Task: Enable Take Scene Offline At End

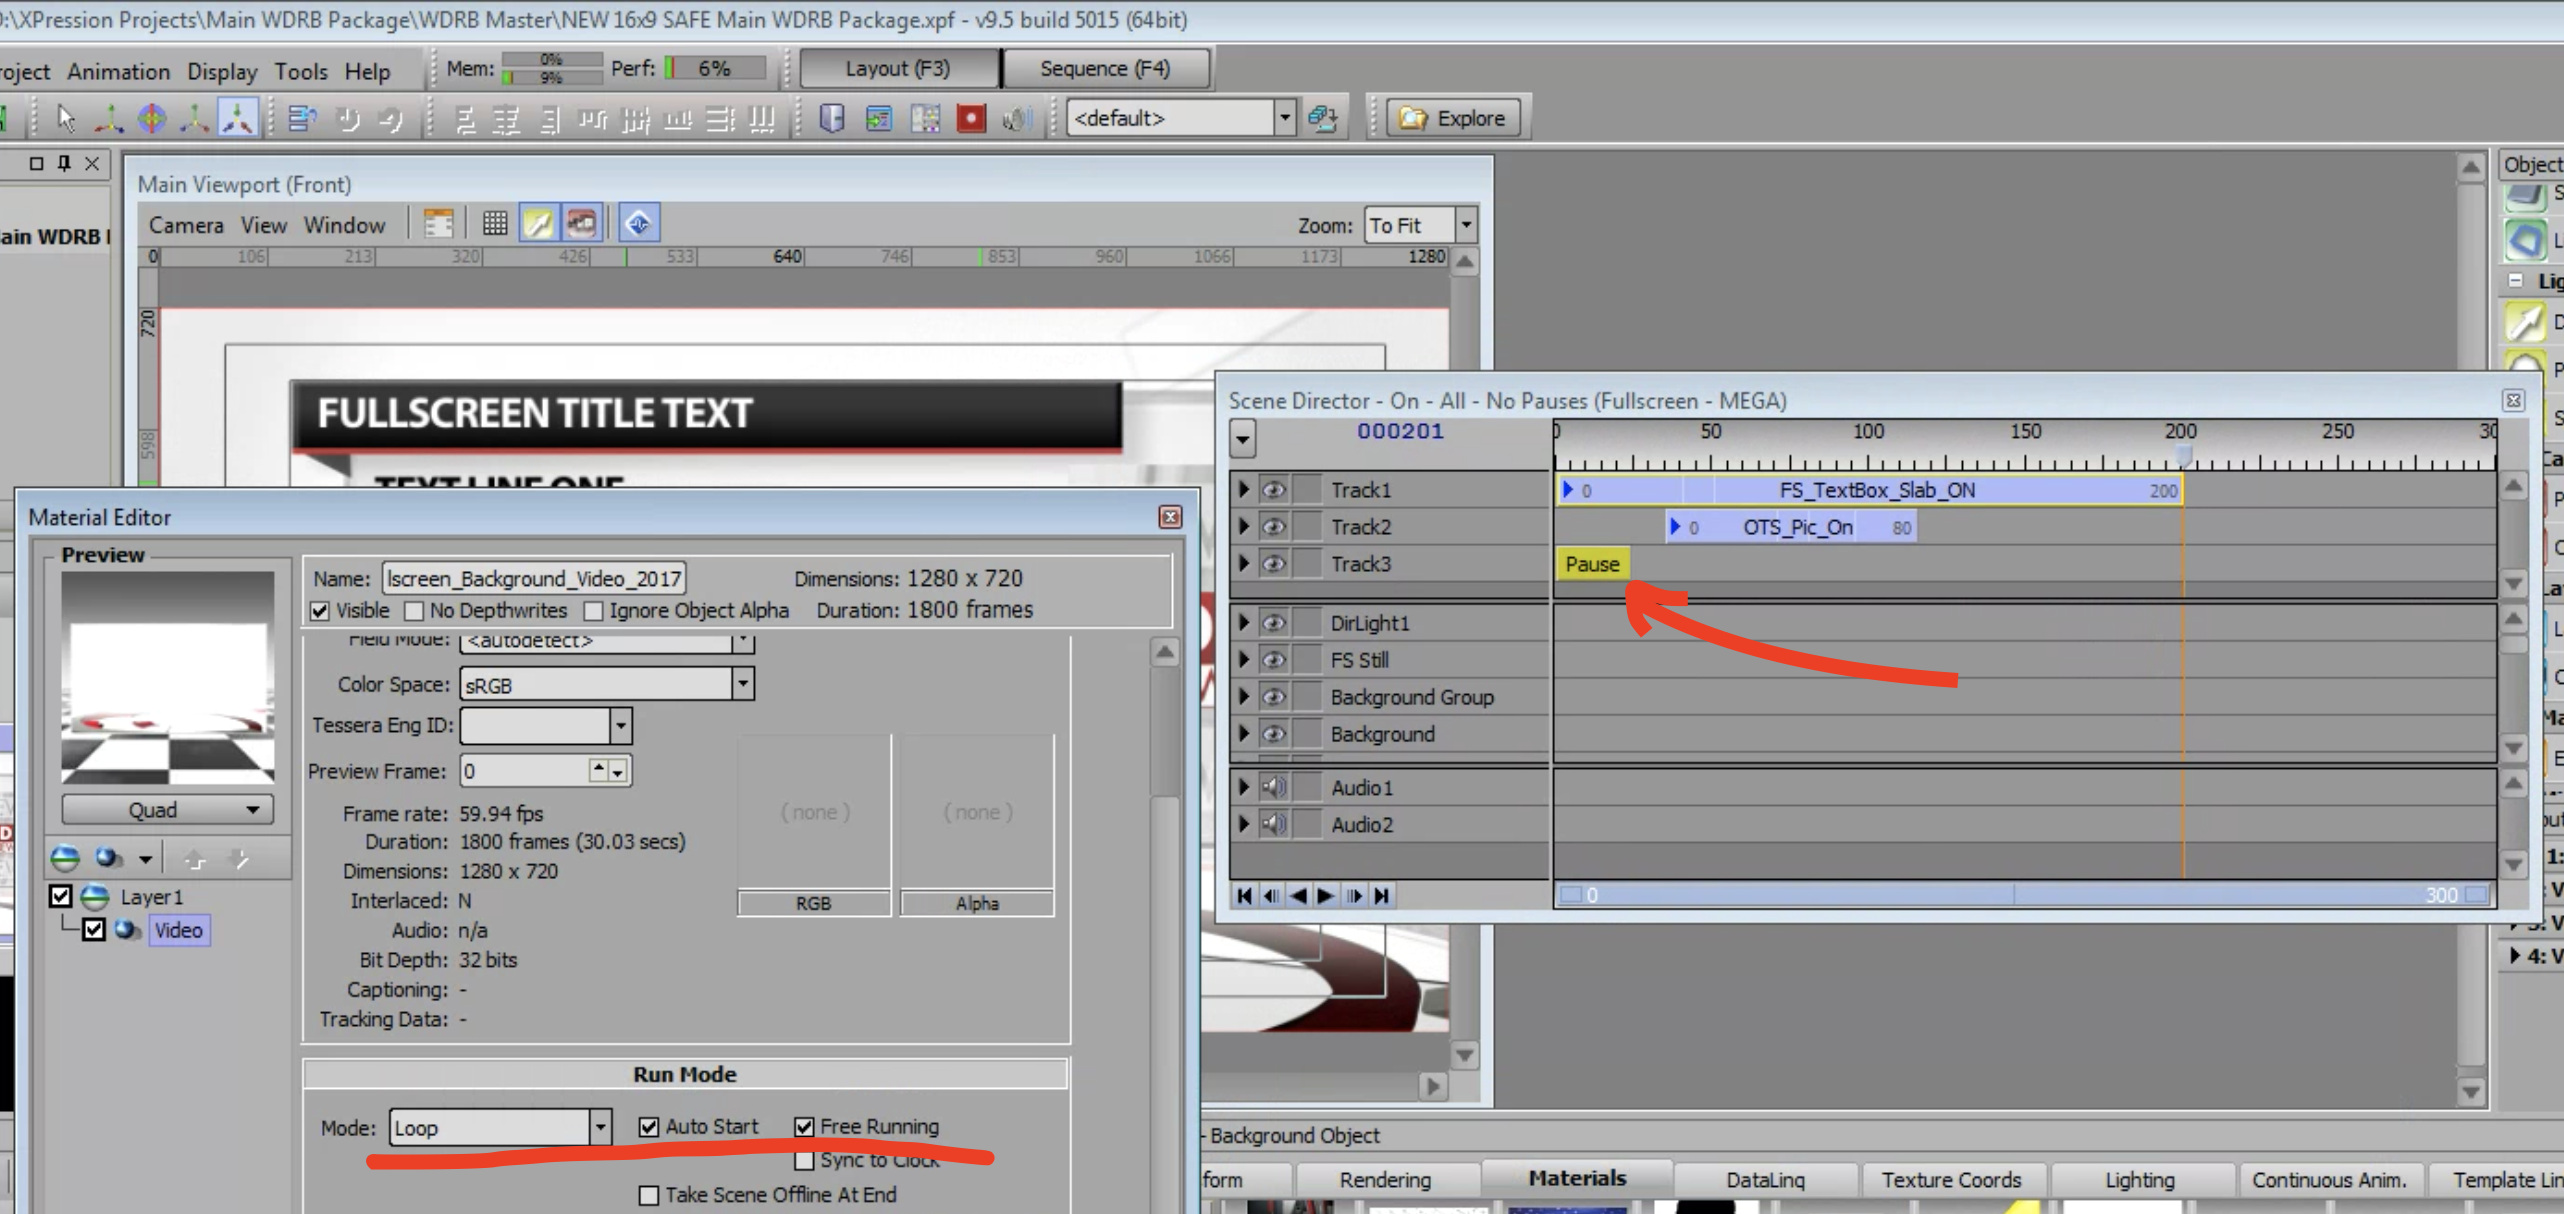Action: coord(649,1195)
